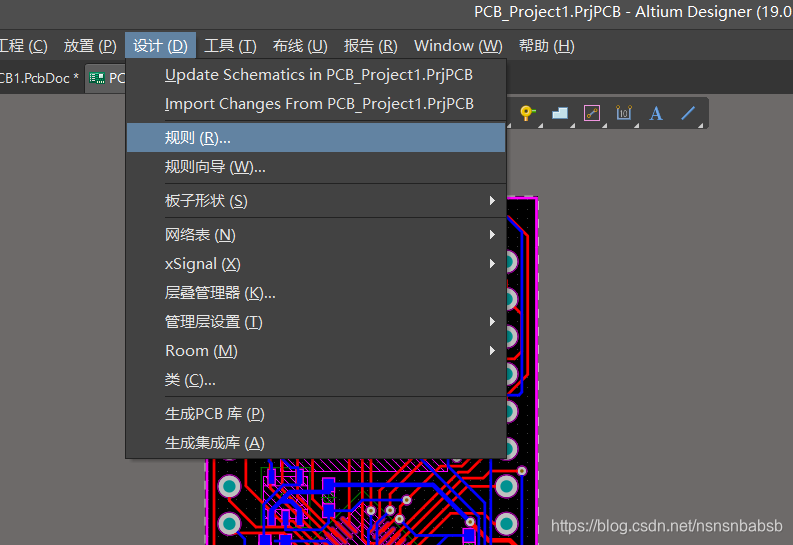Open the 帮助 (H) menu
Viewport: 793px width, 545px height.
(547, 46)
